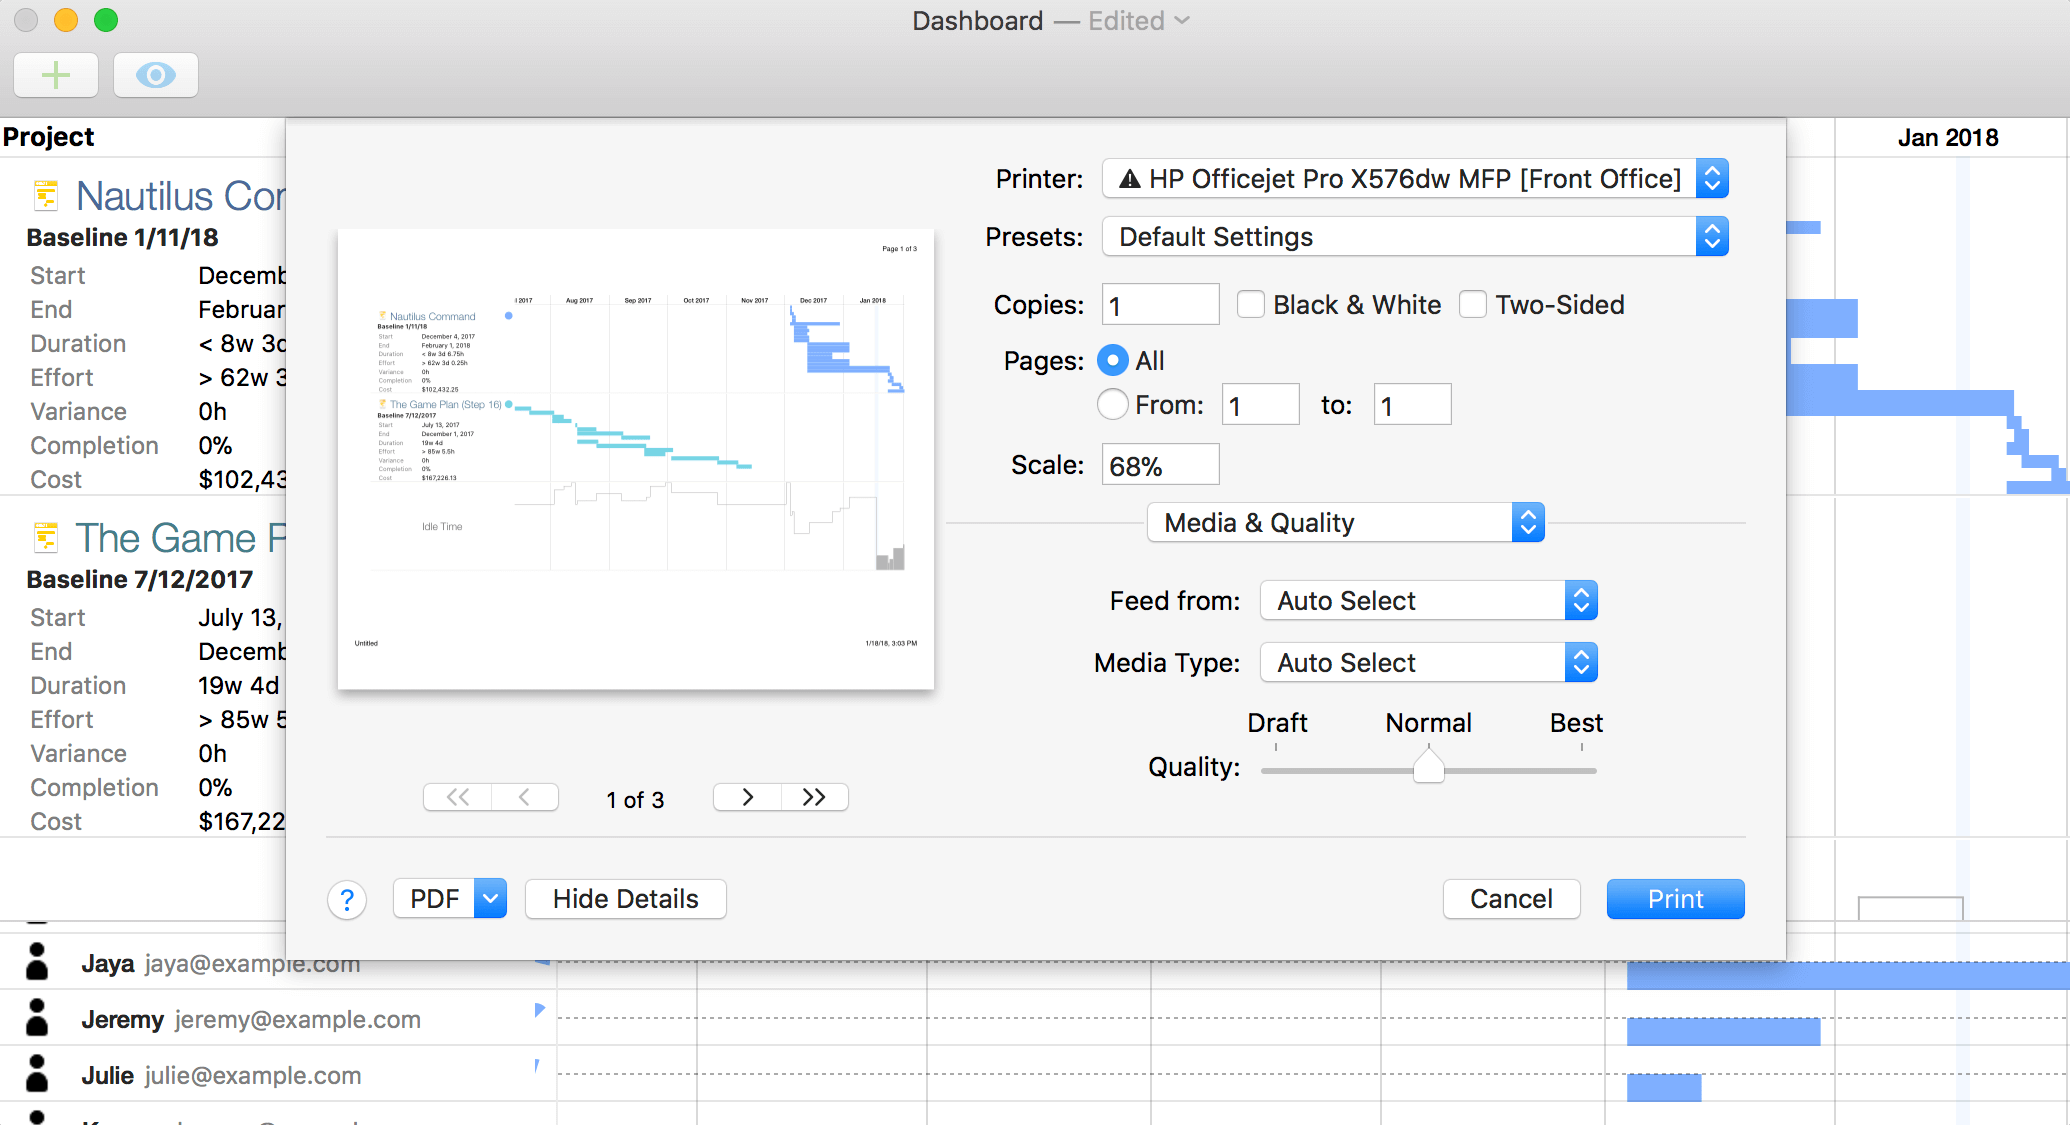Jump to the last preview page

[815, 797]
